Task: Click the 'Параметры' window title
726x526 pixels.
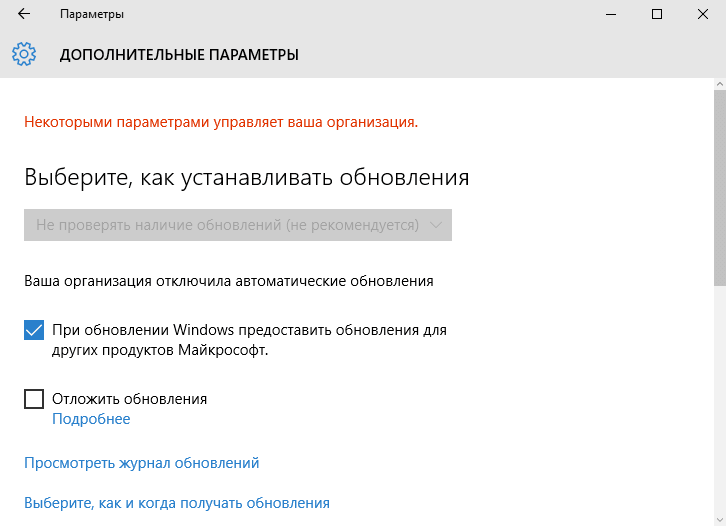Action: (x=92, y=14)
